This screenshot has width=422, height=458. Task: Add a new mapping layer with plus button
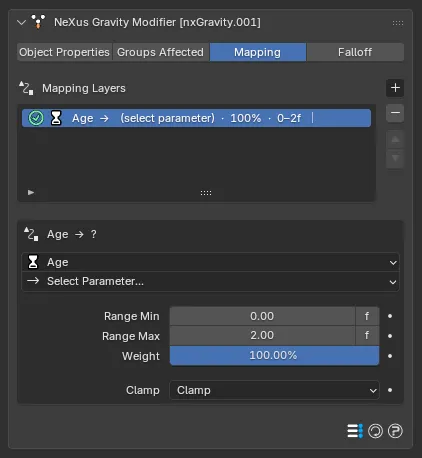pos(395,88)
